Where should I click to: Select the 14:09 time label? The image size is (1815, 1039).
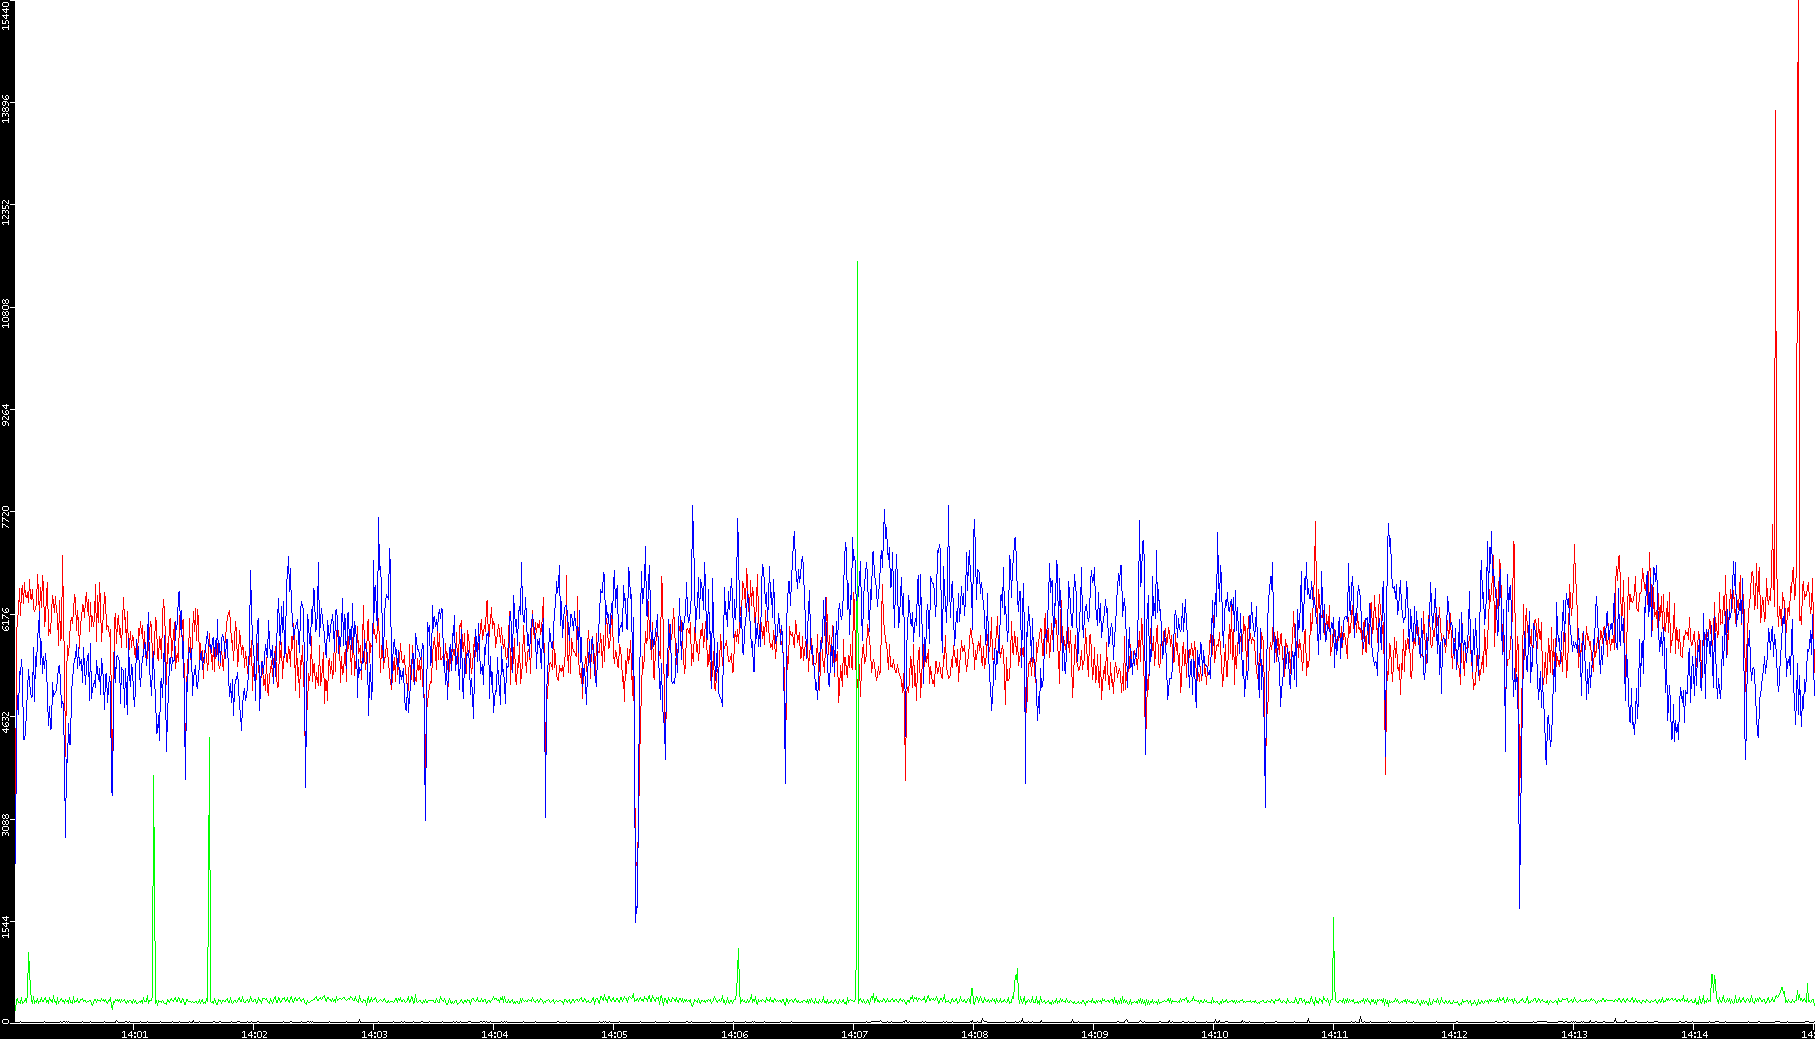1094,1034
